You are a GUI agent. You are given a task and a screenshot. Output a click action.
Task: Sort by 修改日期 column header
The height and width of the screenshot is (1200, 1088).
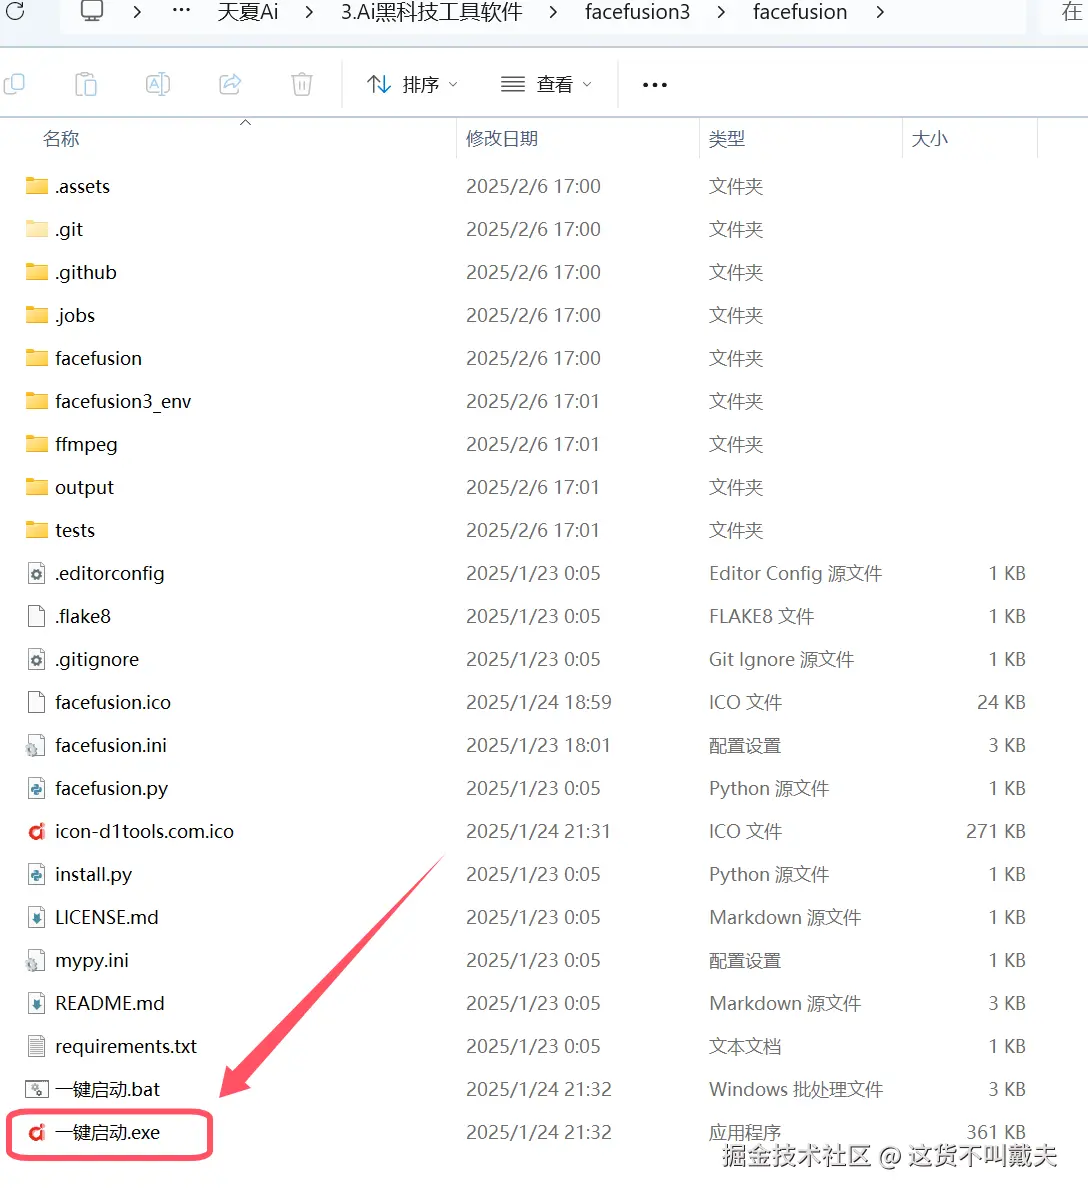pyautogui.click(x=502, y=139)
